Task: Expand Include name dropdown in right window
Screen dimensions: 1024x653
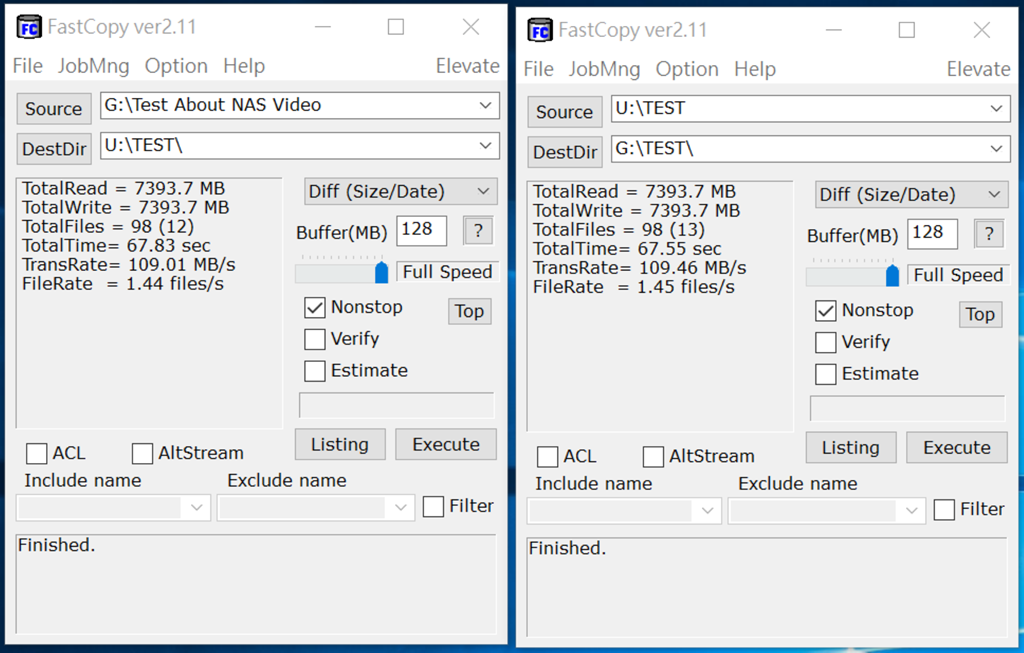Action: [707, 511]
